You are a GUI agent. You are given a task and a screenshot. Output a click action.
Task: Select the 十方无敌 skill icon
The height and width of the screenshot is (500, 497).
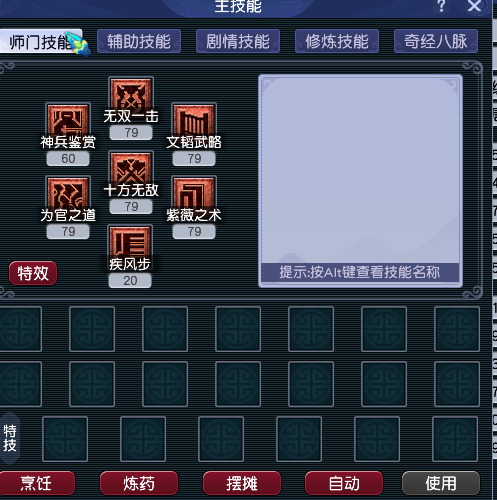pyautogui.click(x=131, y=172)
